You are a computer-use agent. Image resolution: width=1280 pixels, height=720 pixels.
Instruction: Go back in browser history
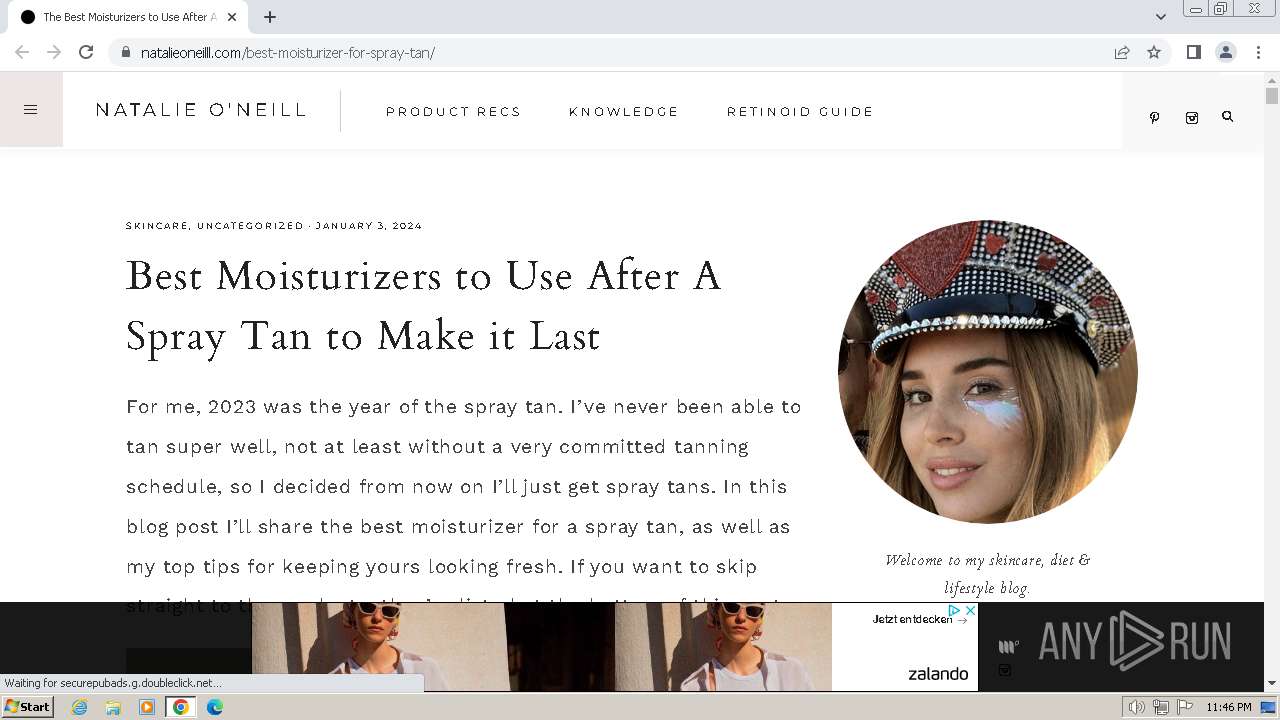click(22, 52)
